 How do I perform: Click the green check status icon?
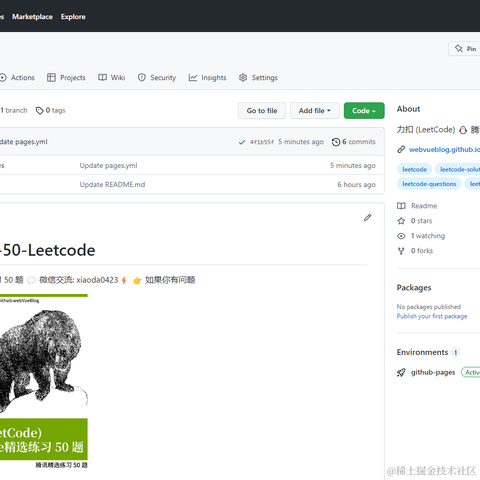242,142
